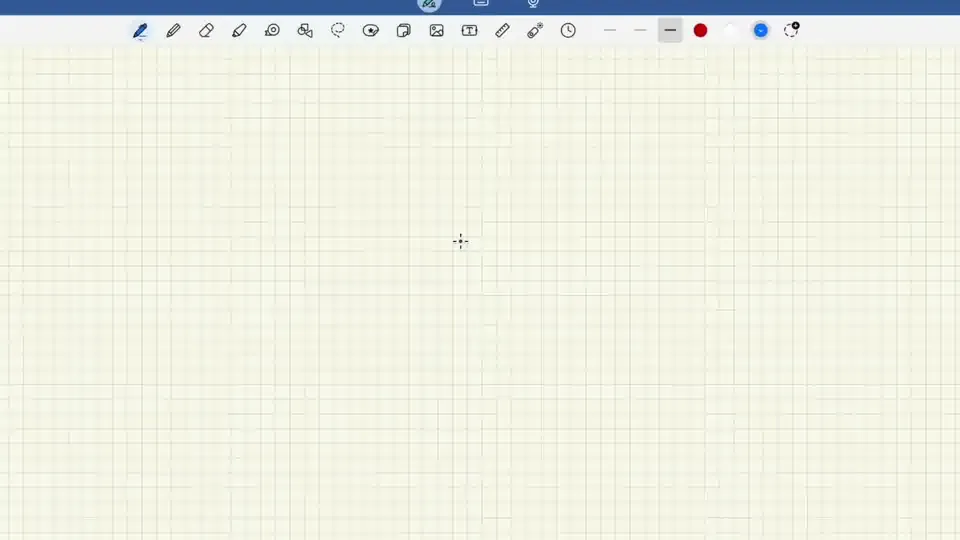The height and width of the screenshot is (540, 960).
Task: Activate the Laser pointer tool
Action: [x=535, y=31]
